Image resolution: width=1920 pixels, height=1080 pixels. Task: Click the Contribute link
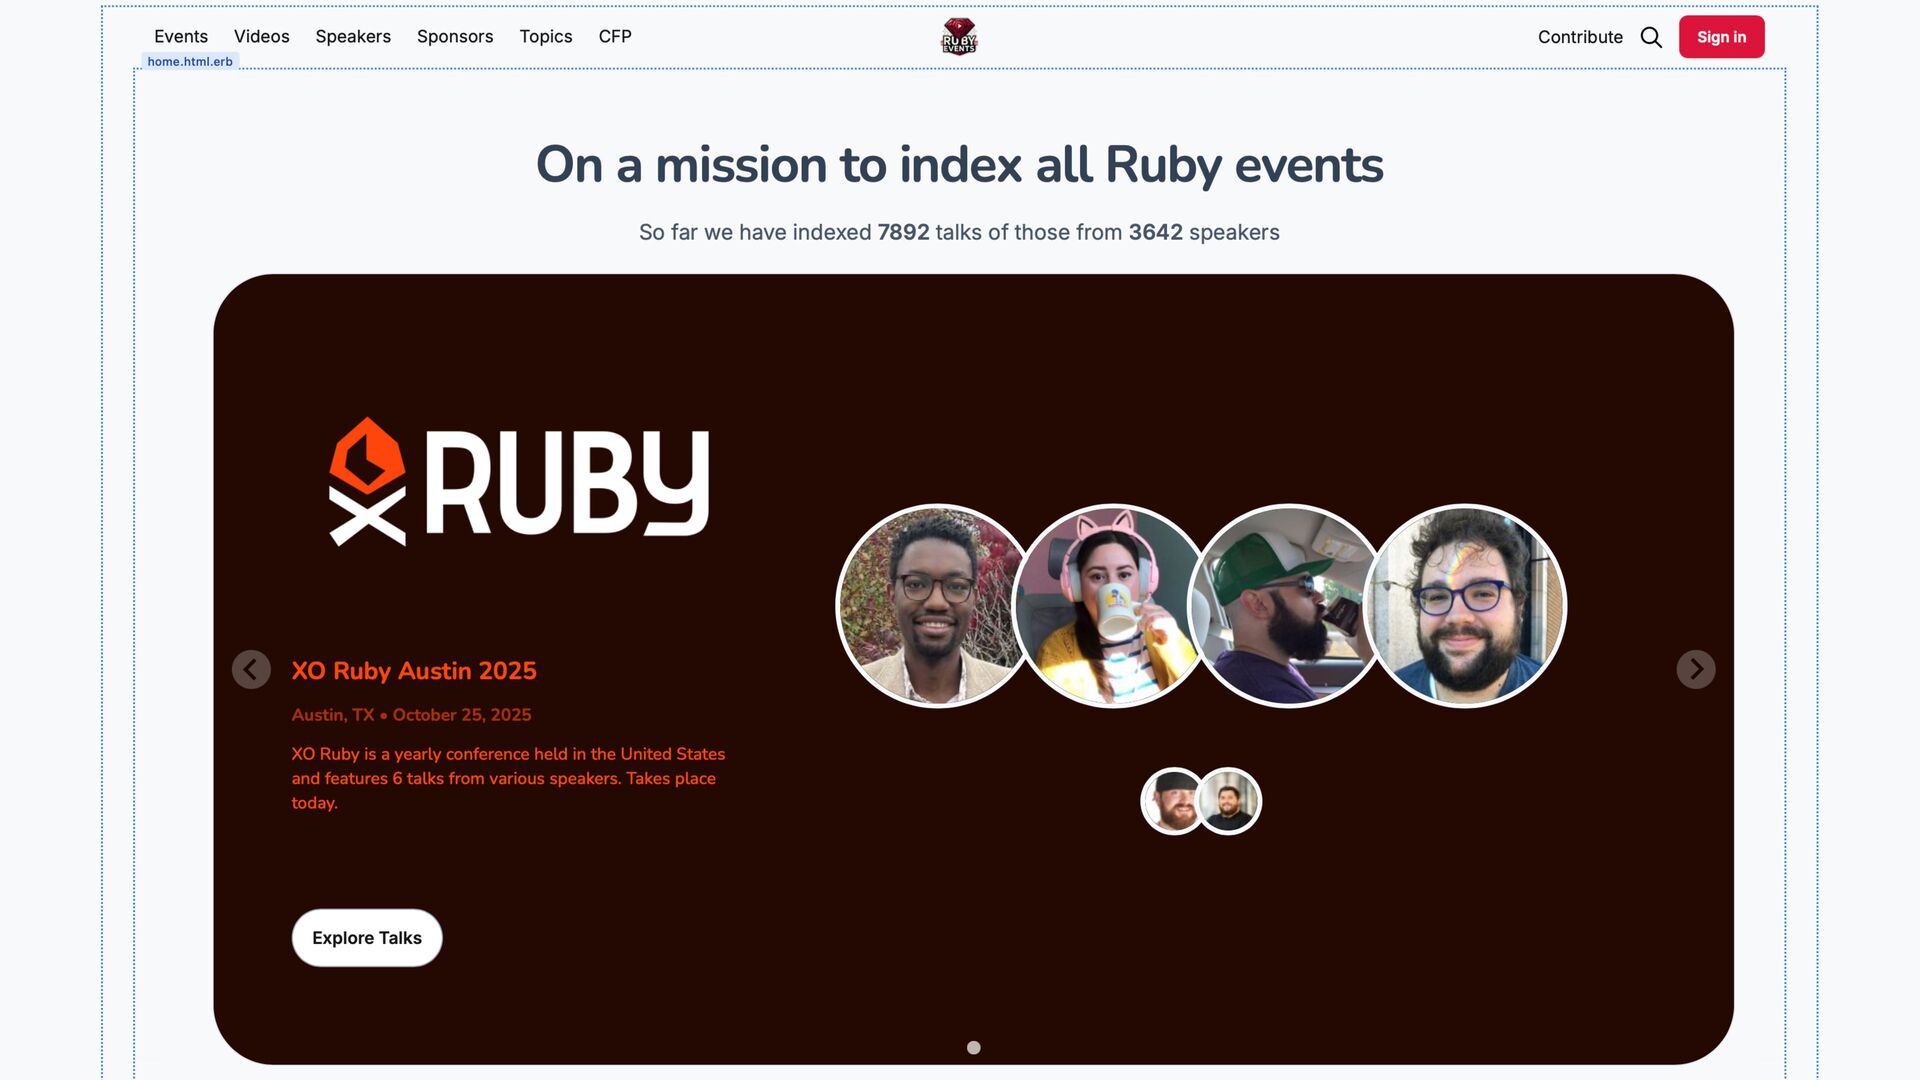click(1580, 37)
